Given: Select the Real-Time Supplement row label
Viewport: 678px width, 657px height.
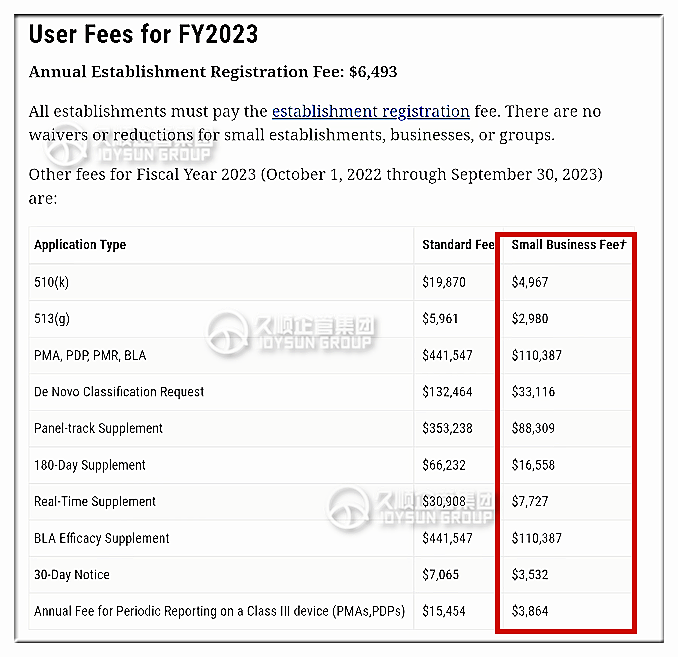Looking at the screenshot, I should pos(95,502).
